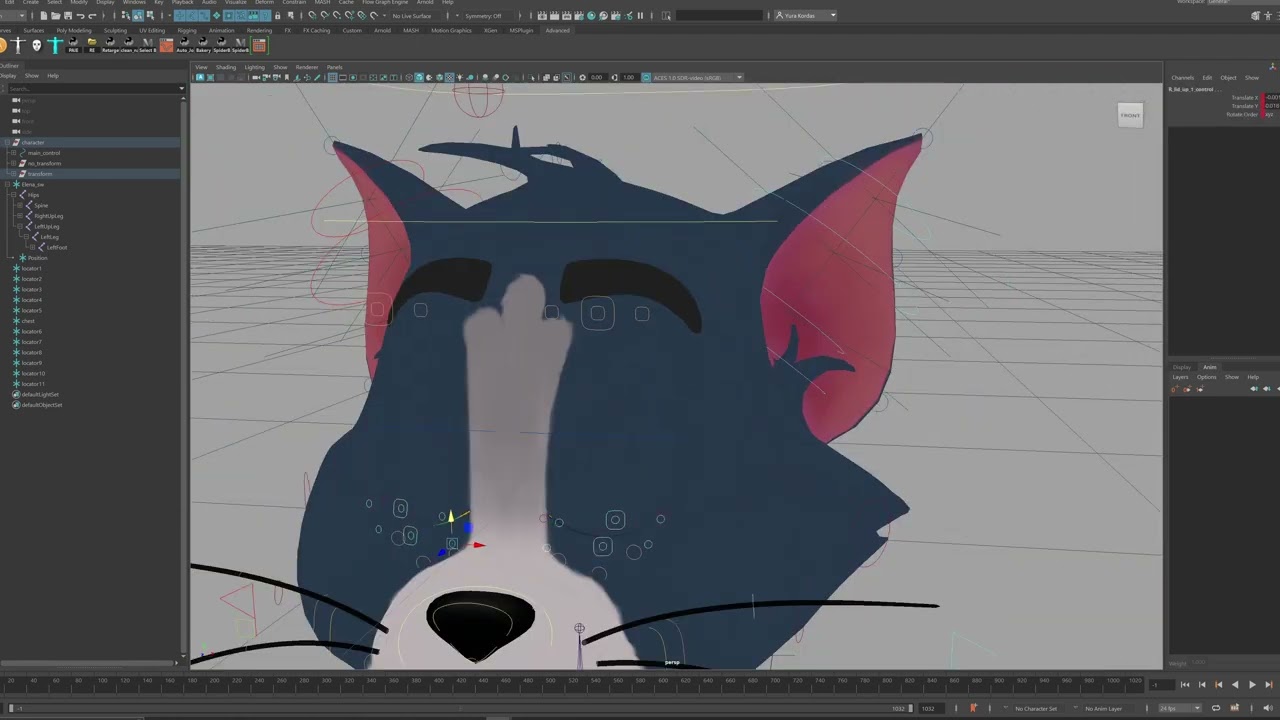Click the Auto keyframe toggle icon
The image size is (1280, 720).
click(x=973, y=708)
